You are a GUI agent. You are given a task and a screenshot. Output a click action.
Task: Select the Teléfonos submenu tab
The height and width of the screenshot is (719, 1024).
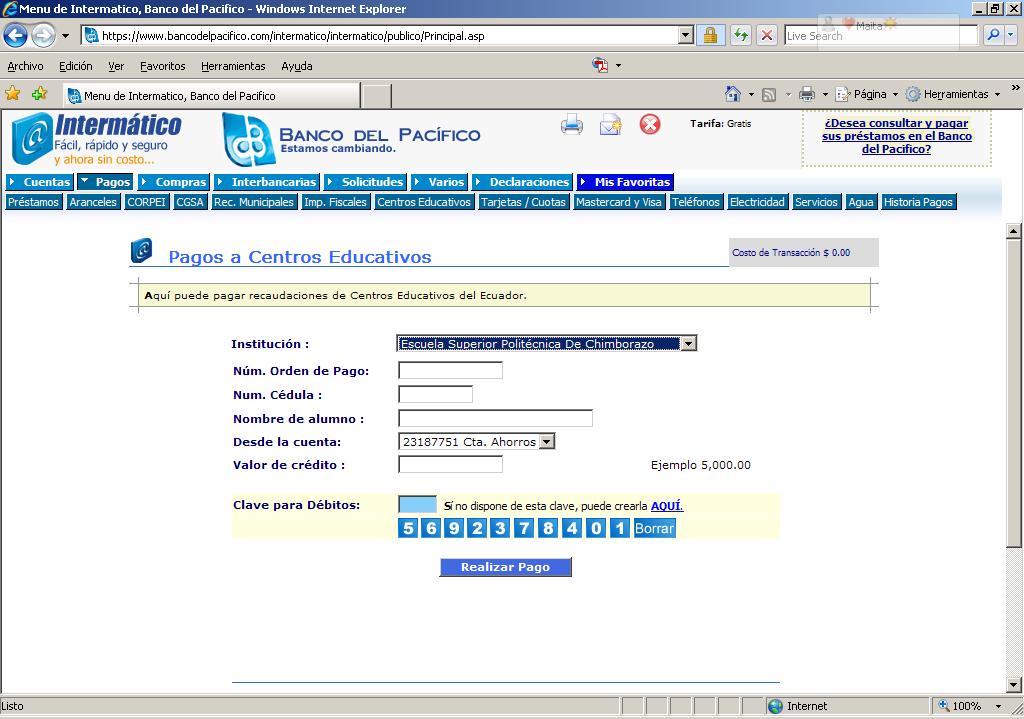click(x=696, y=202)
